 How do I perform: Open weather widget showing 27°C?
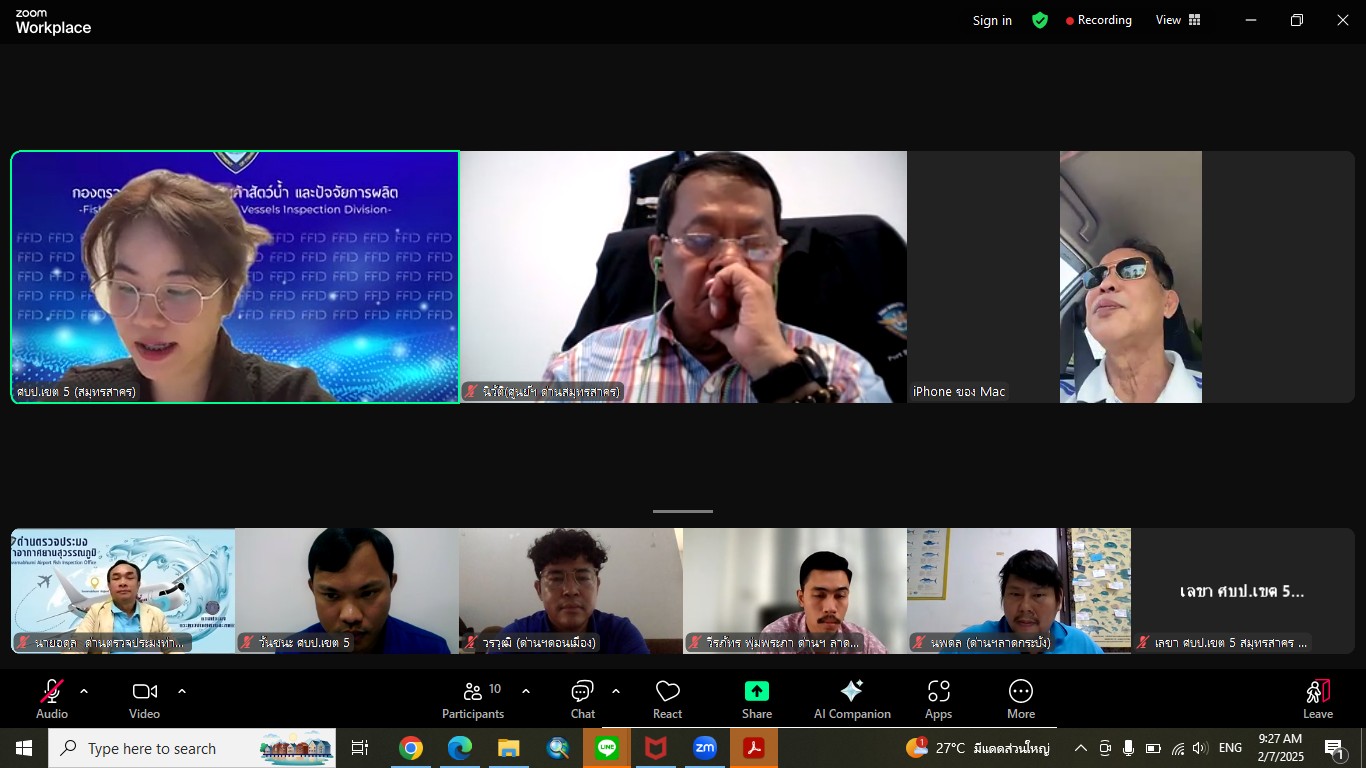978,748
